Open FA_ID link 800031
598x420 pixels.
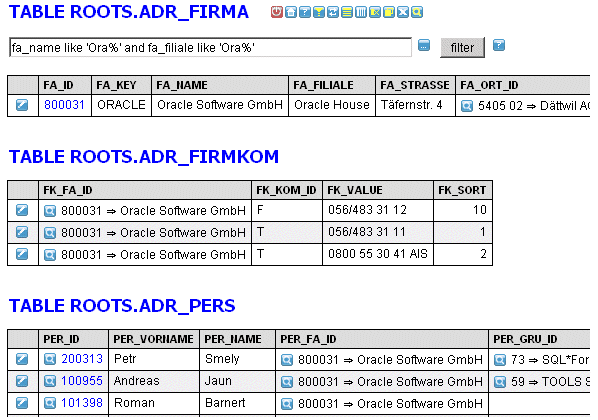[64, 105]
